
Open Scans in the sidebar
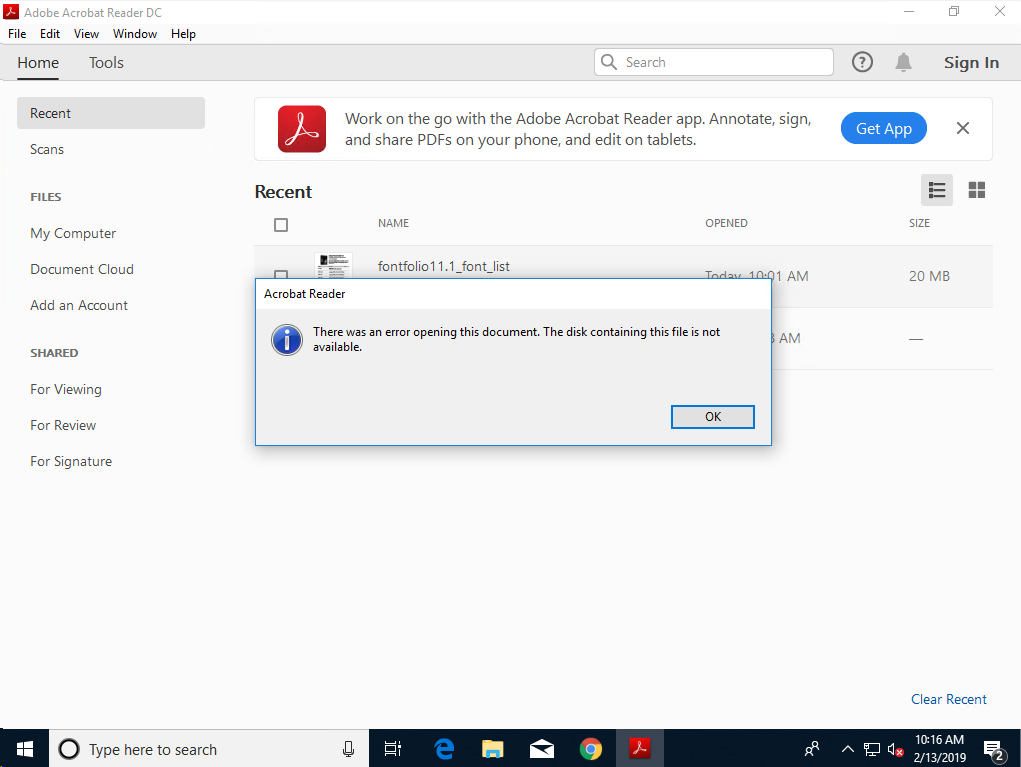click(x=47, y=149)
